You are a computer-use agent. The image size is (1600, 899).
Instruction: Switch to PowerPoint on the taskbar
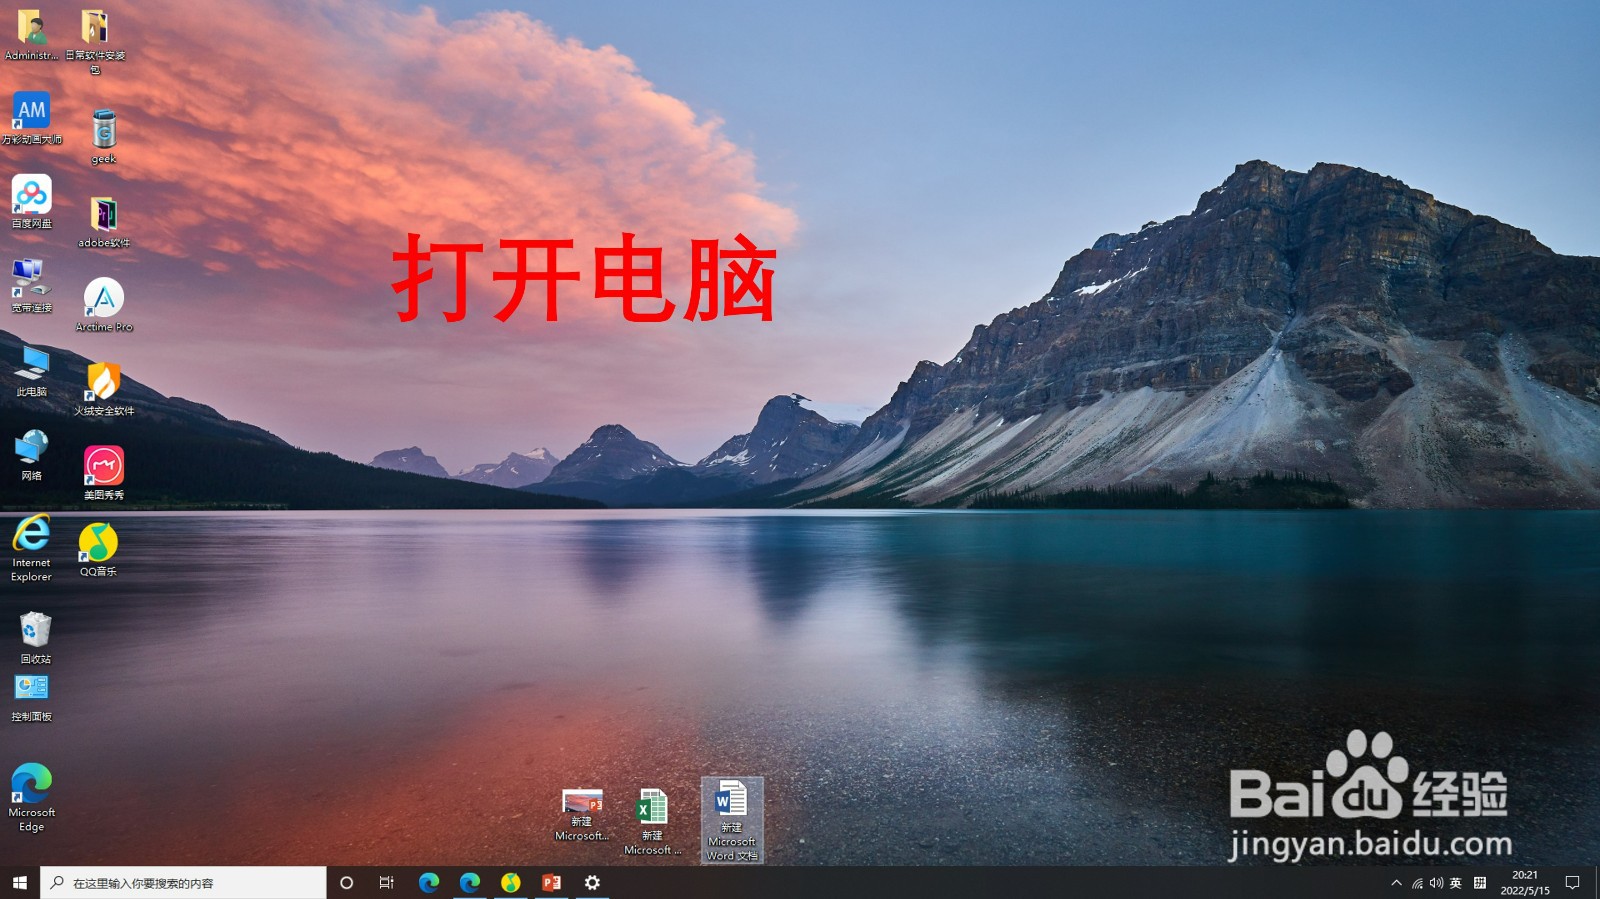(x=551, y=883)
